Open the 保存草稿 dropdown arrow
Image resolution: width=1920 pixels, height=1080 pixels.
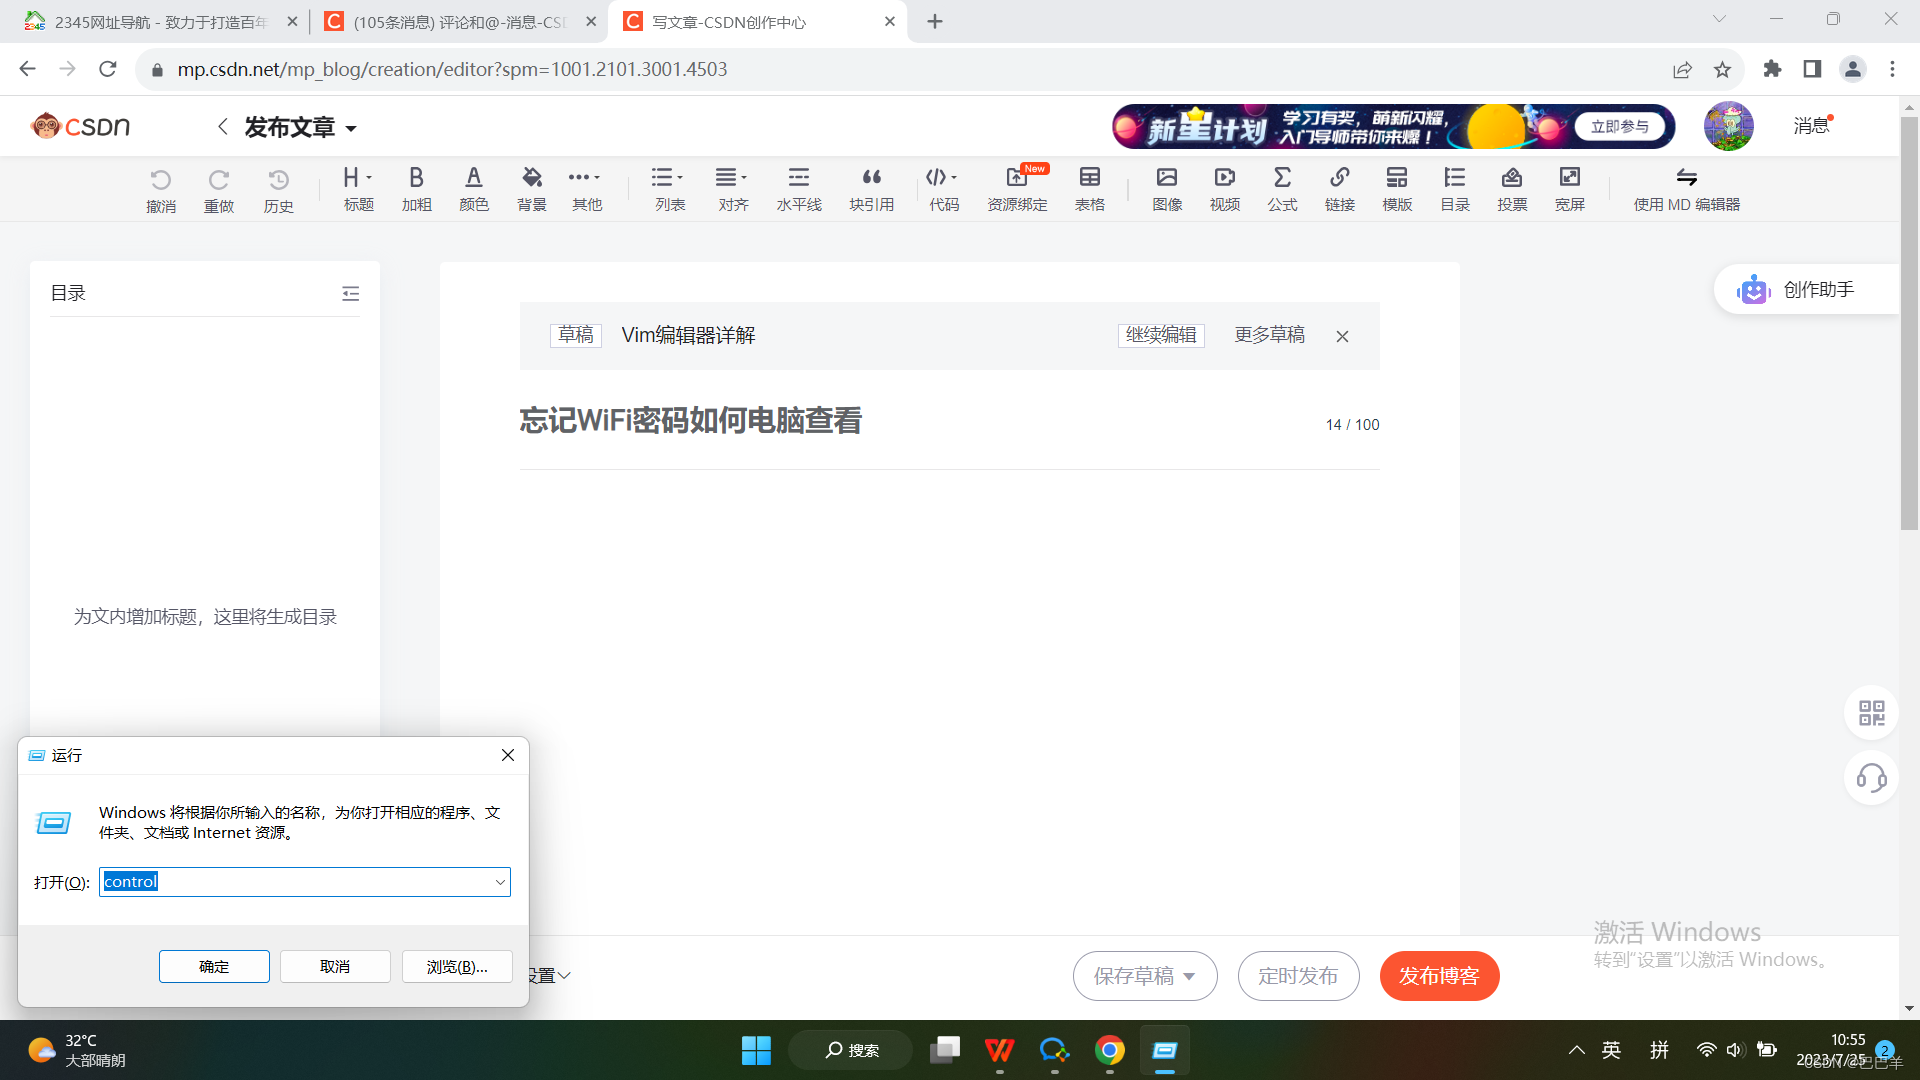(x=1189, y=976)
